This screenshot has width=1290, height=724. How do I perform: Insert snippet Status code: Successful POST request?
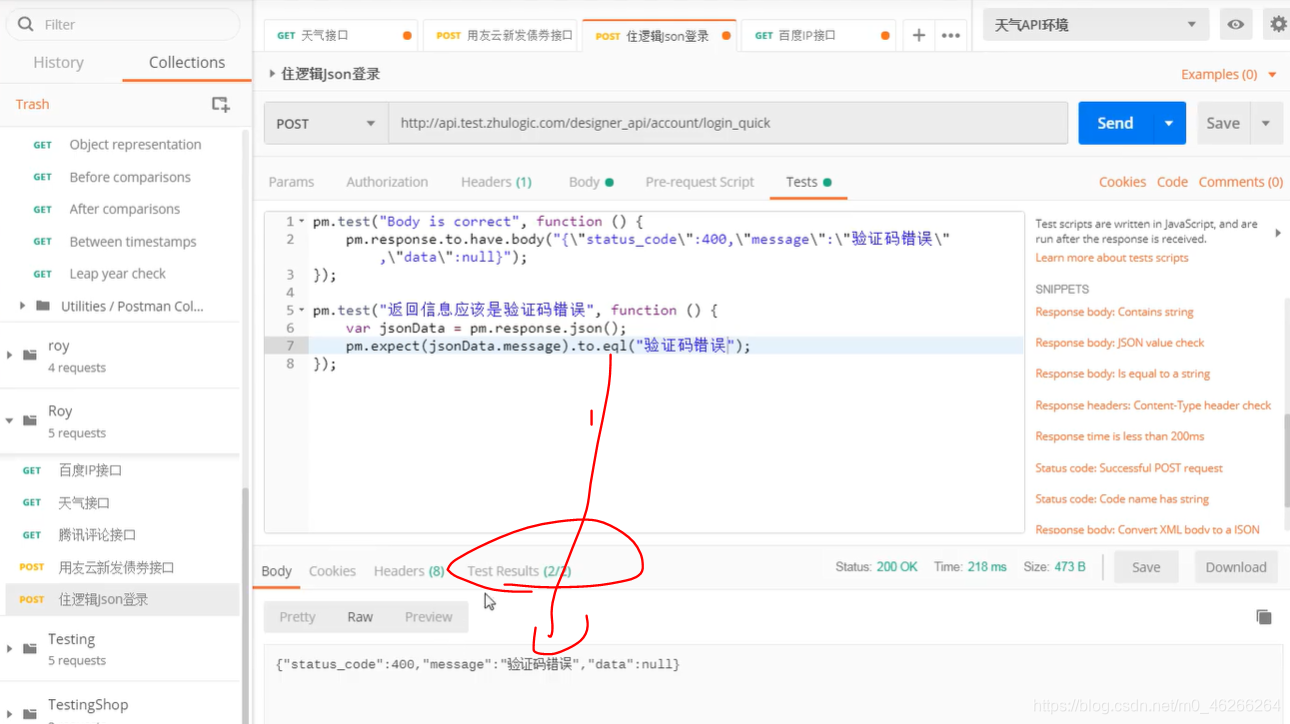(1129, 468)
